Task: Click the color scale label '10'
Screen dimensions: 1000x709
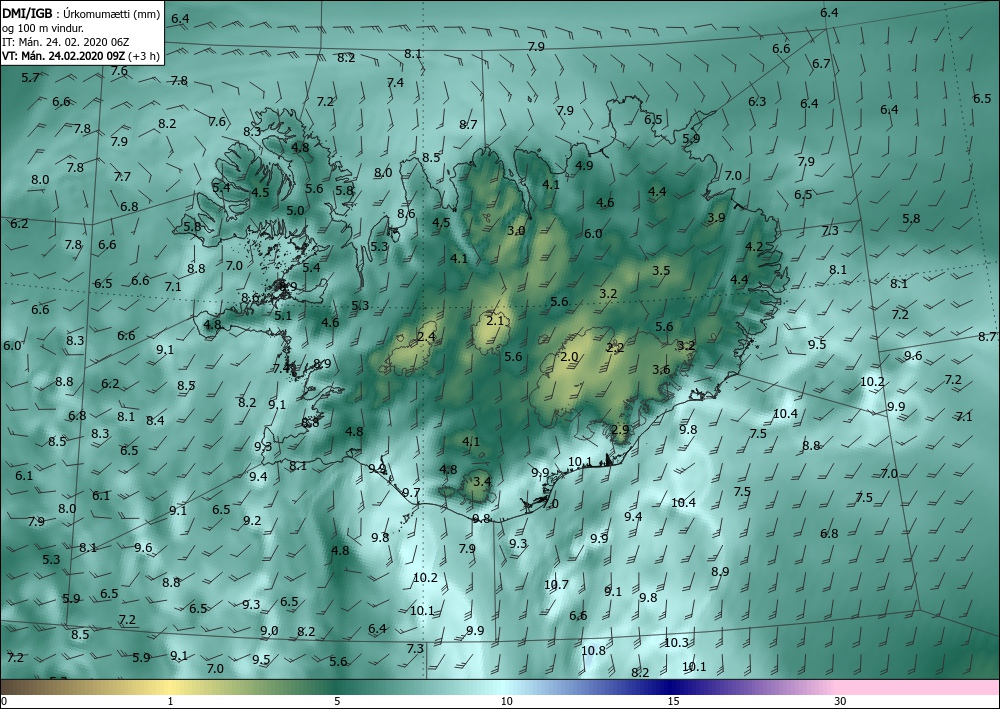Action: tap(506, 701)
